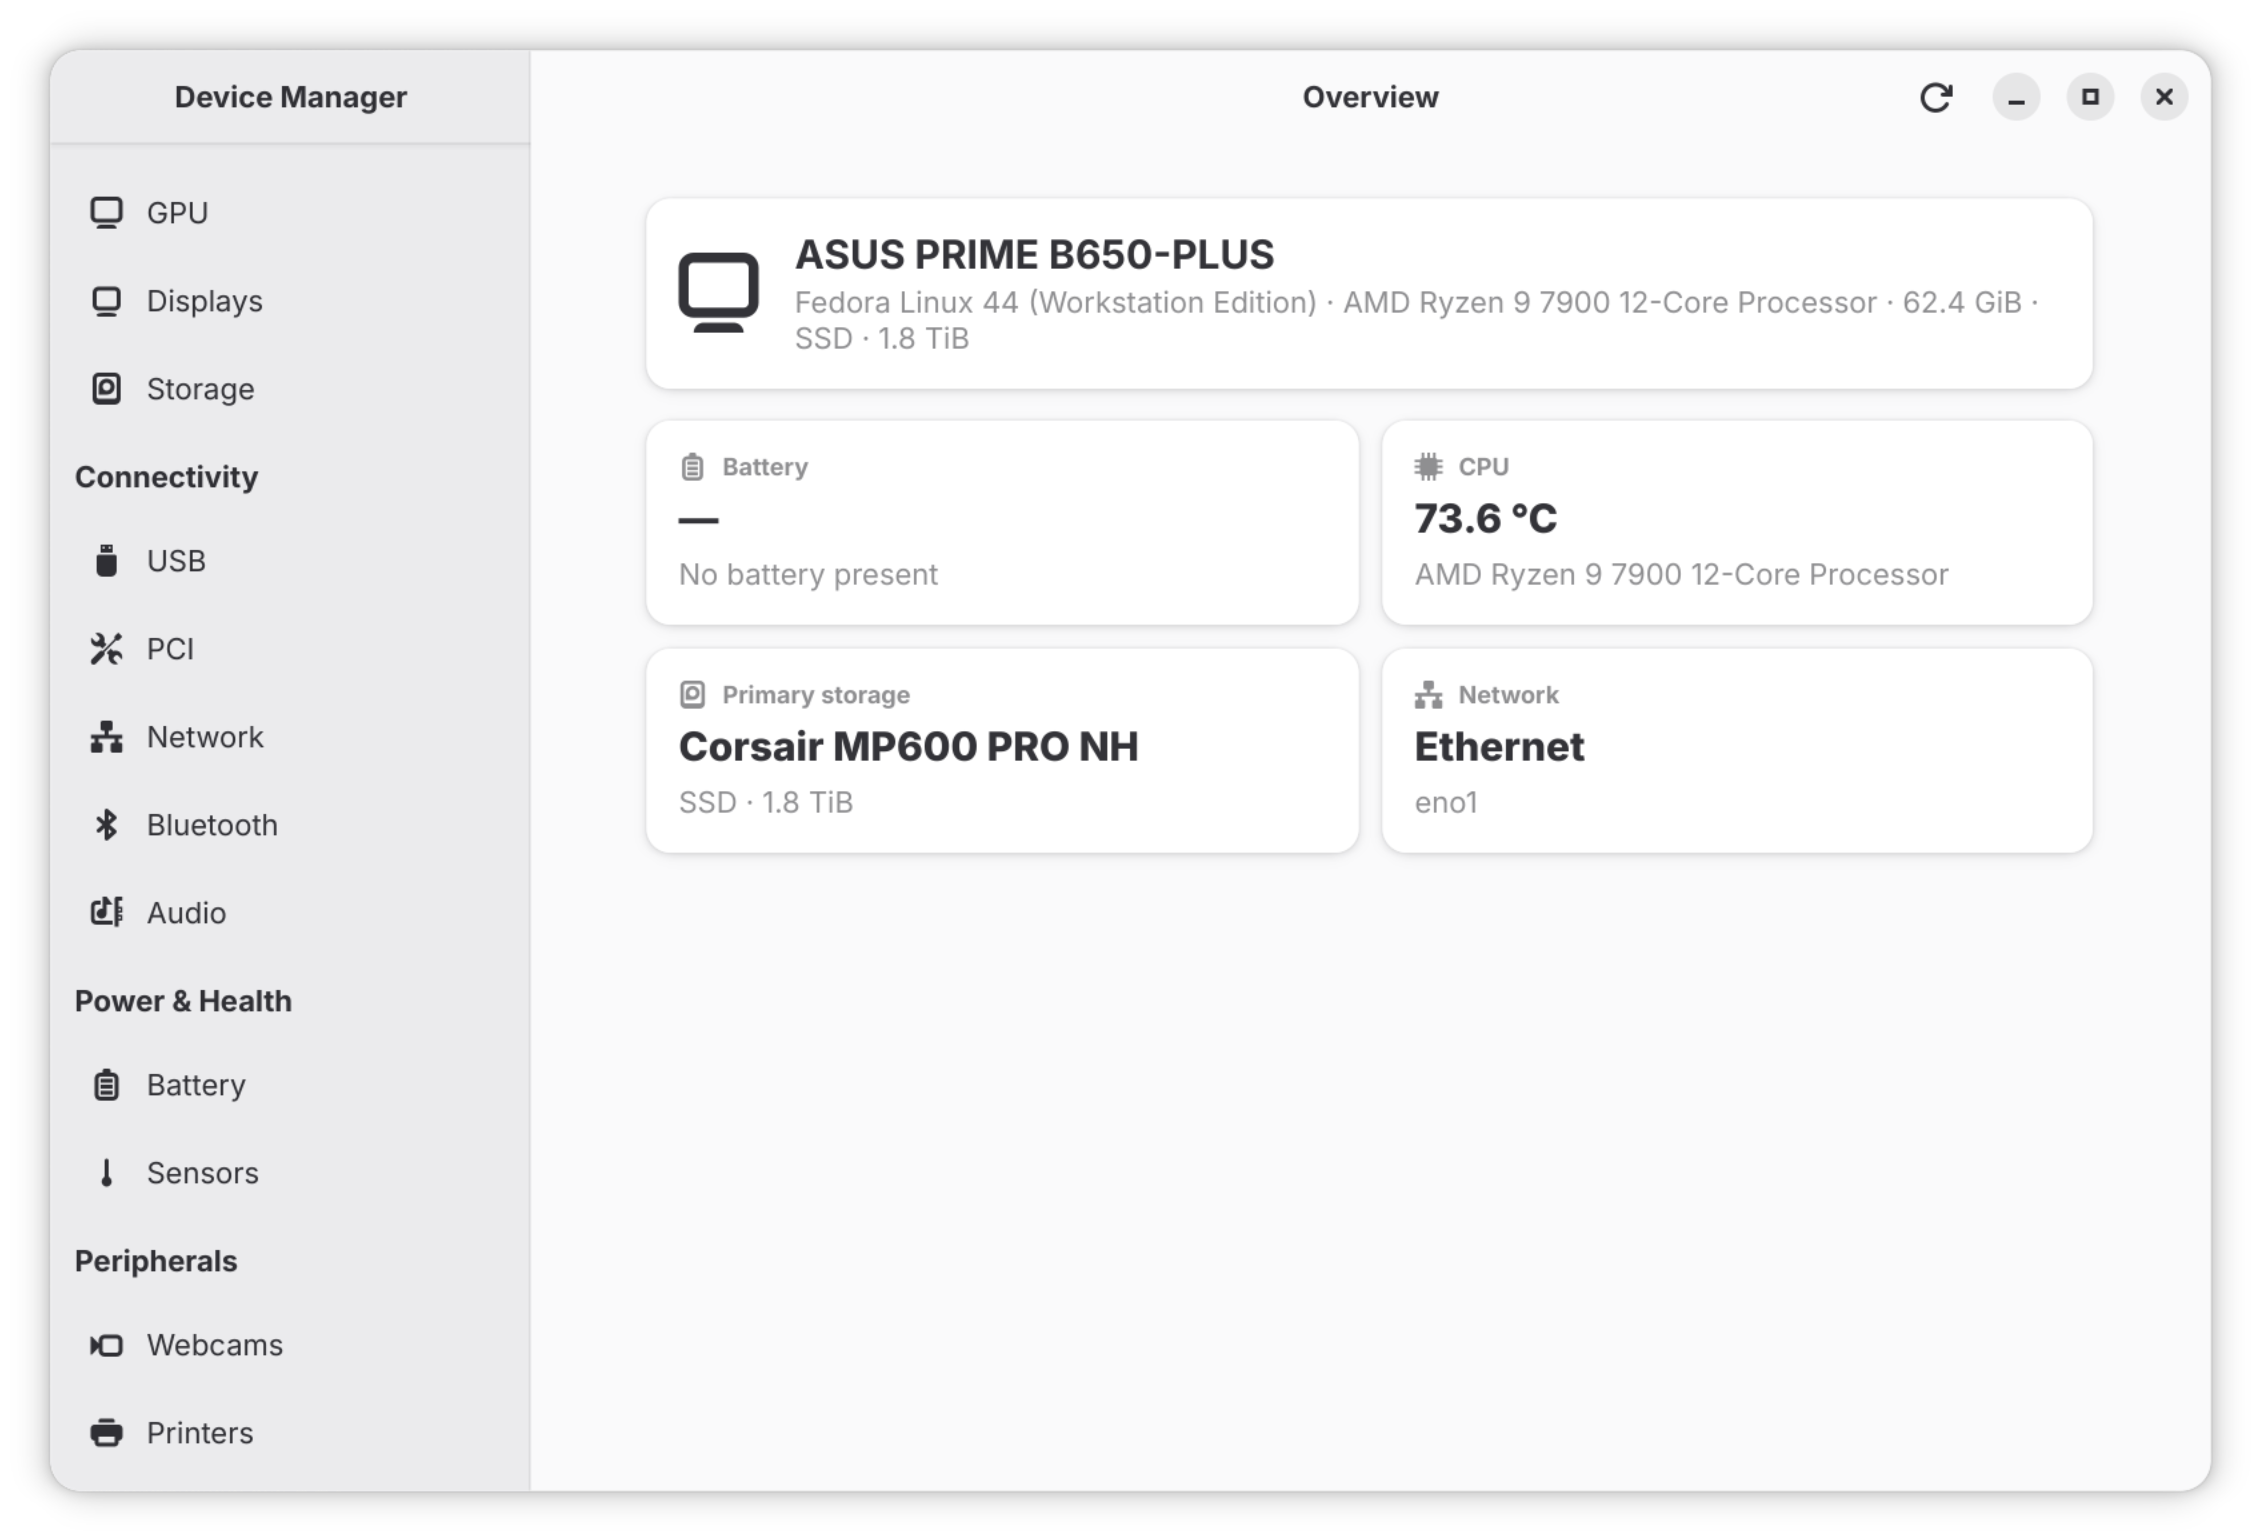Click the Fedora Linux 44 system summary line
This screenshot has height=1540, width=2260.
pos(1416,320)
